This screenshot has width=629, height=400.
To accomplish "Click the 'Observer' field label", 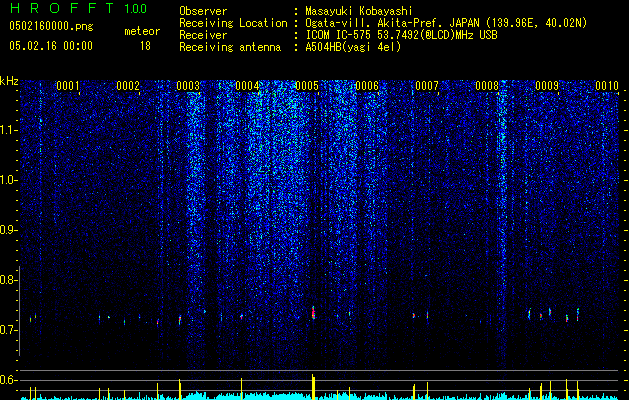I will point(203,11).
